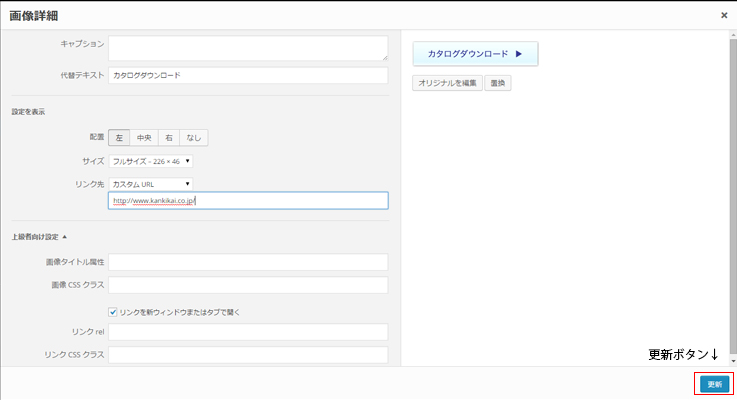Select なし alignment option
Image resolution: width=737 pixels, height=400 pixels.
click(x=194, y=138)
